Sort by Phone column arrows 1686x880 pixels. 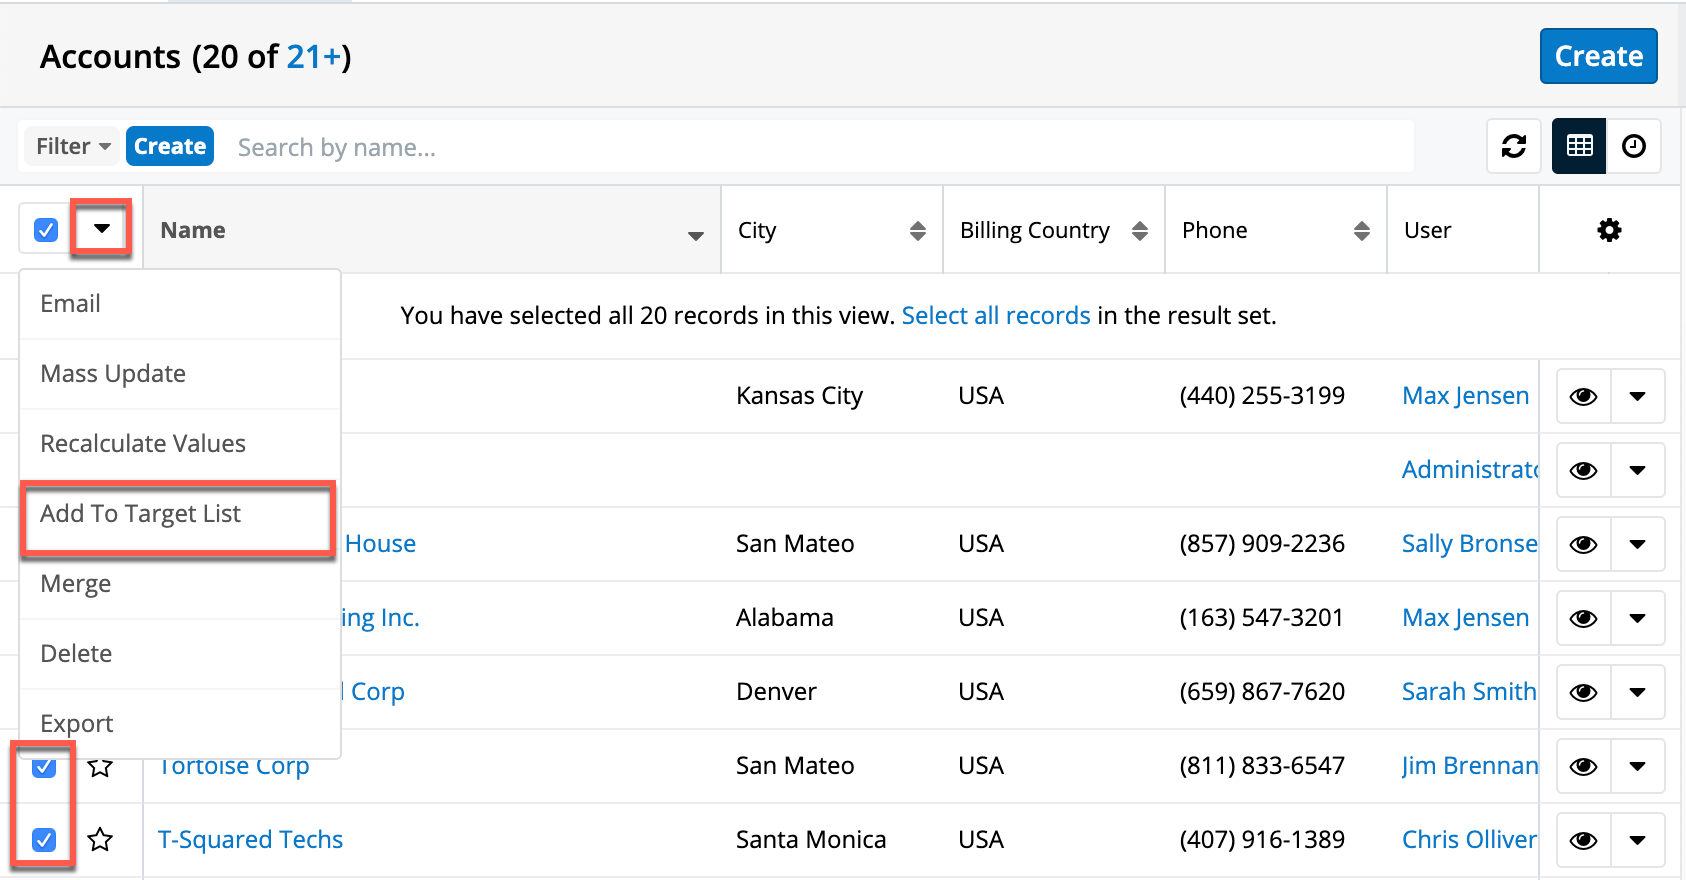point(1361,231)
